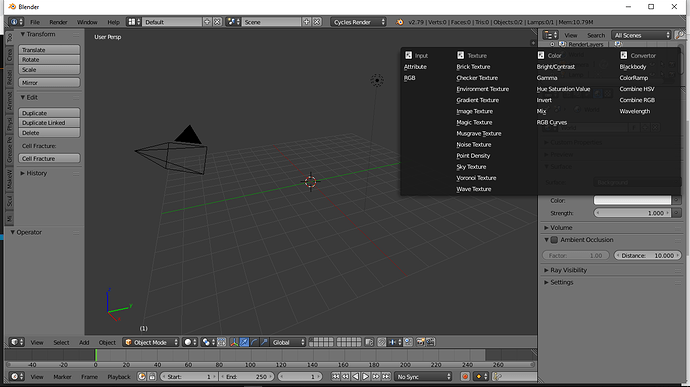The height and width of the screenshot is (387, 690).
Task: Toggle the Ambient Occlusion checkbox
Action: [x=554, y=240]
